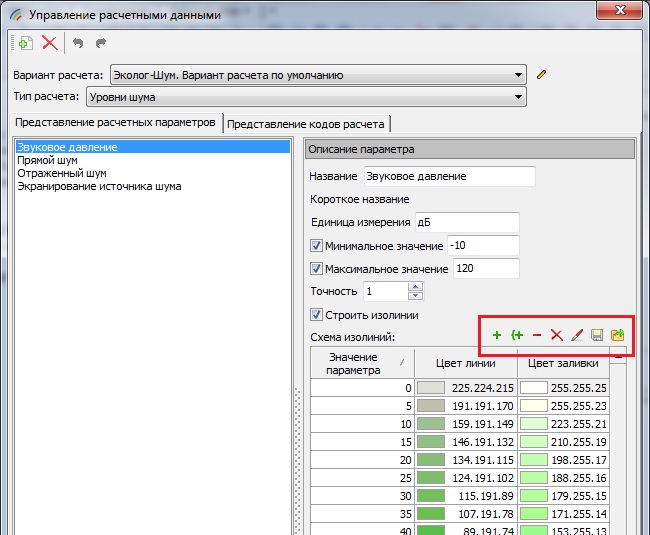
Task: Click the Название input field
Action: pos(449,176)
